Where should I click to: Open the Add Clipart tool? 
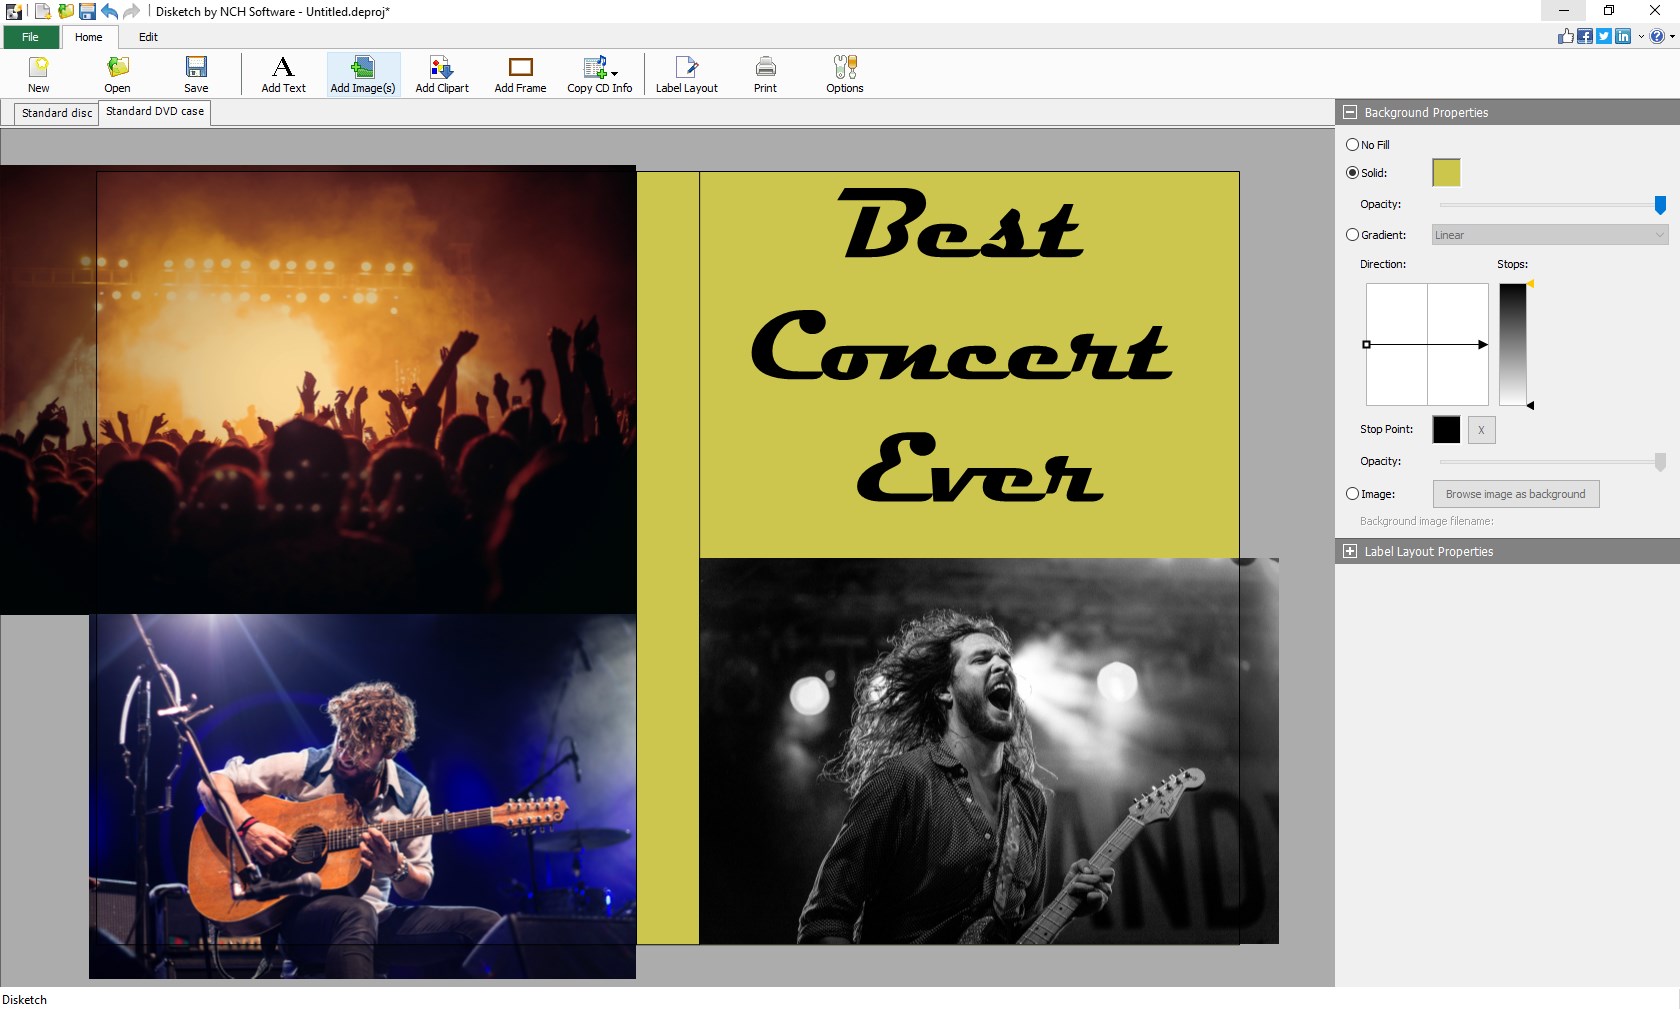pos(441,74)
